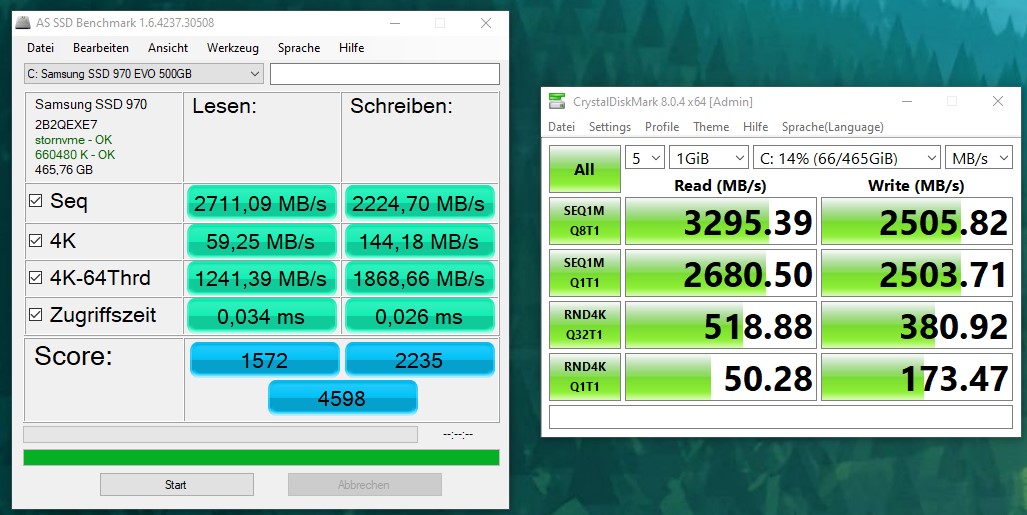Open the Settings menu in CrystalDiskMark
This screenshot has width=1027, height=515.
coord(610,126)
